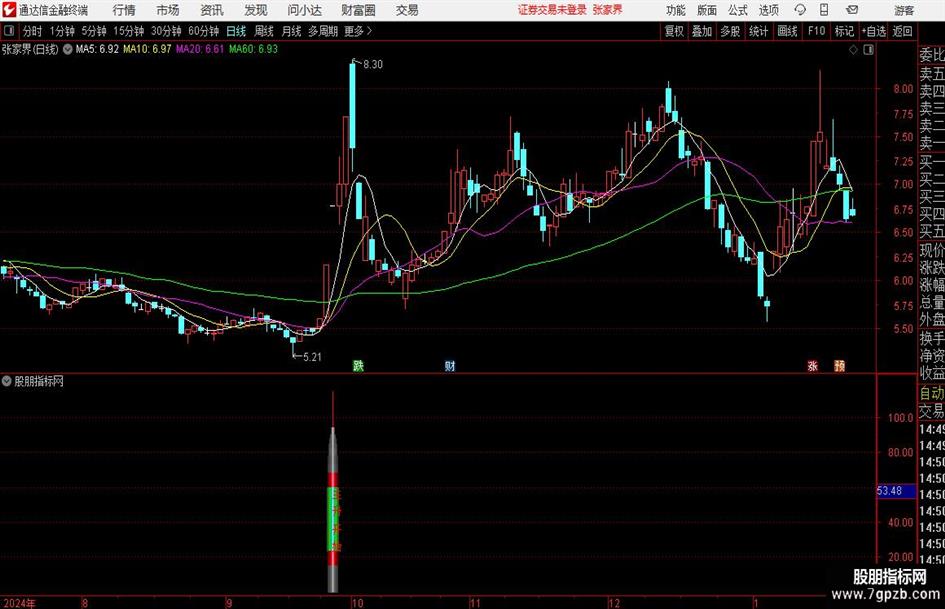Open the 选项 menu
Screen dimensions: 945x609
pyautogui.click(x=768, y=10)
